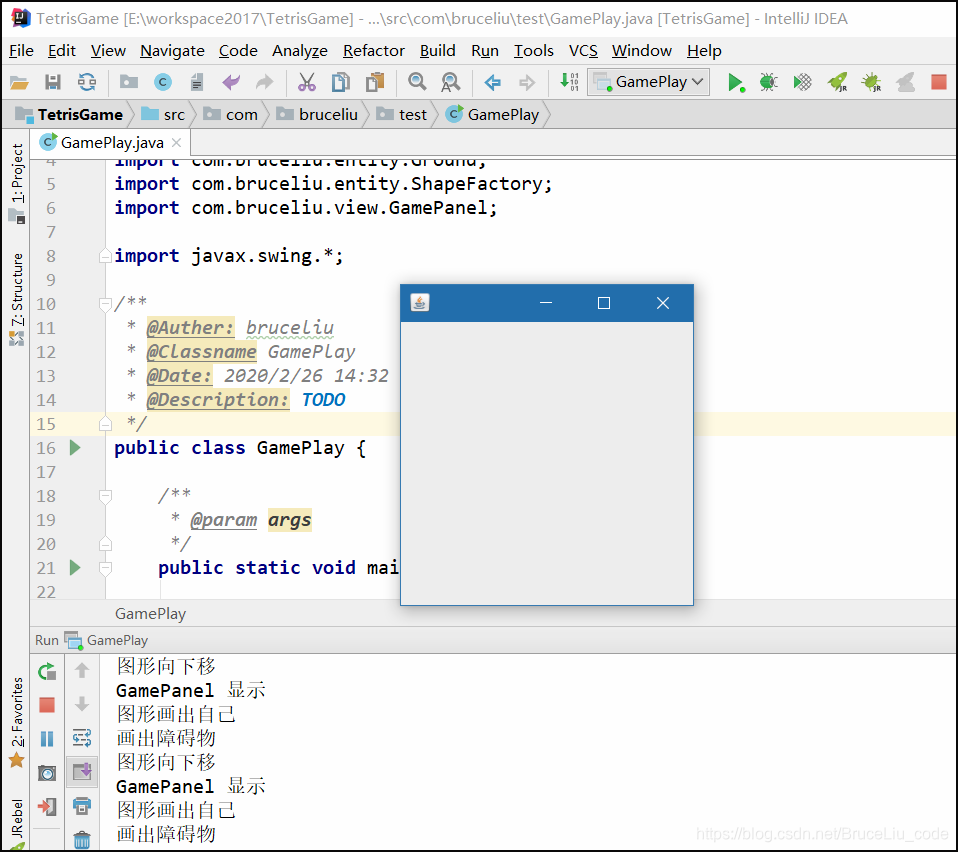Click bruceliu in the breadcrumb bar
The width and height of the screenshot is (958, 852).
[x=316, y=114]
